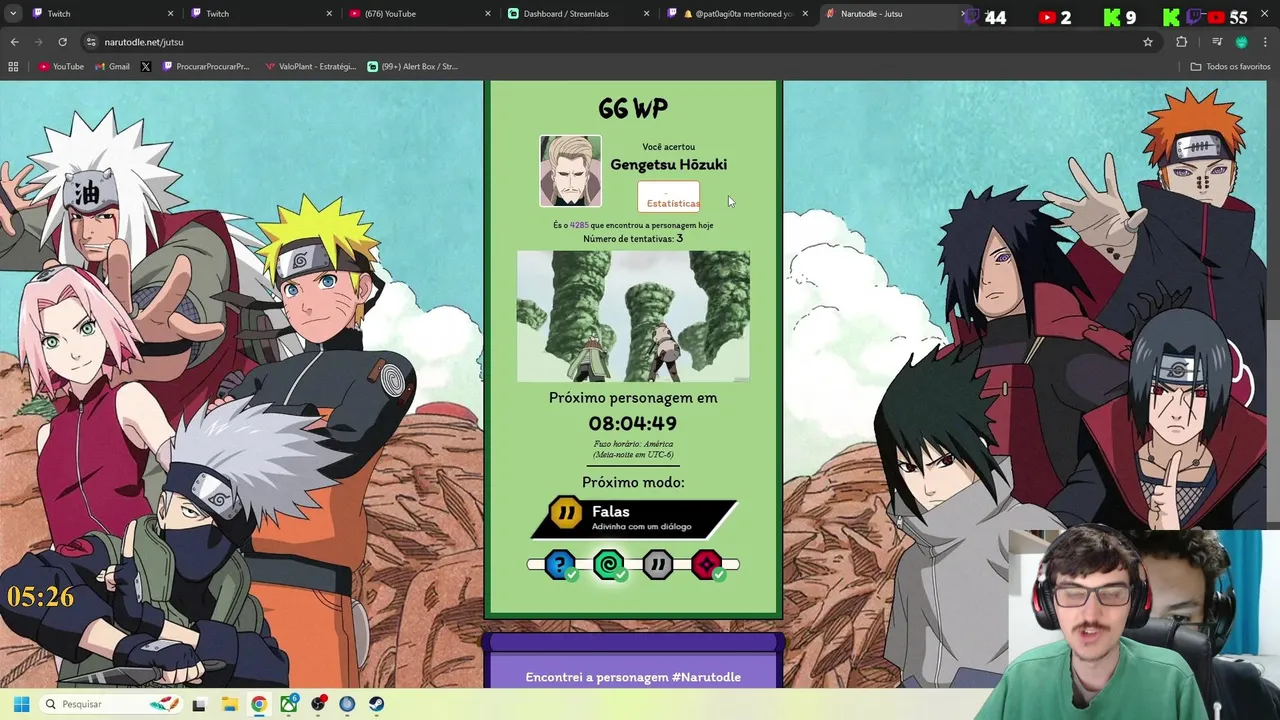Bookmark this page with the star icon
The height and width of the screenshot is (720, 1280).
coord(1148,42)
